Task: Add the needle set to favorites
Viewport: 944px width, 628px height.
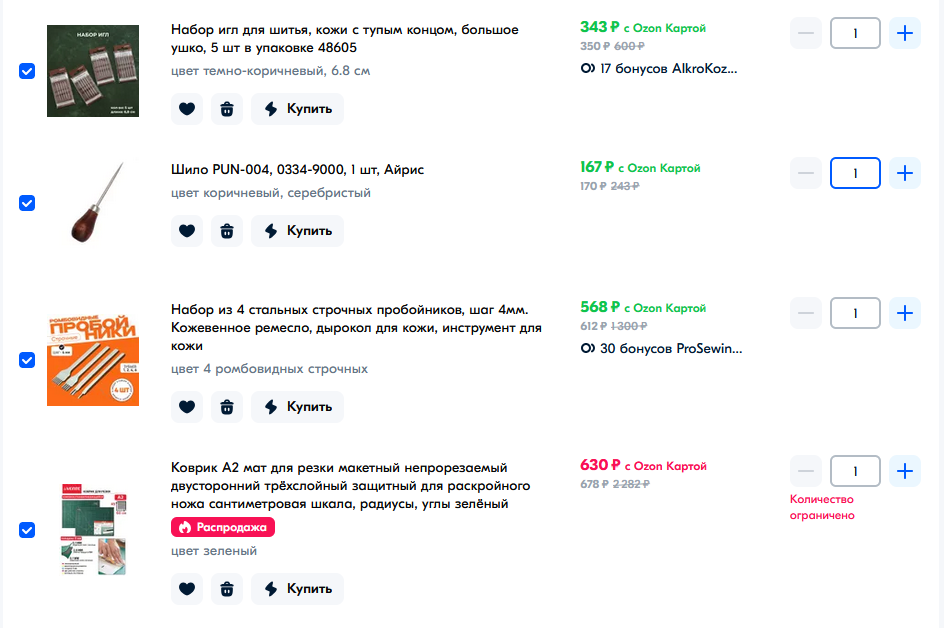Action: pos(187,109)
